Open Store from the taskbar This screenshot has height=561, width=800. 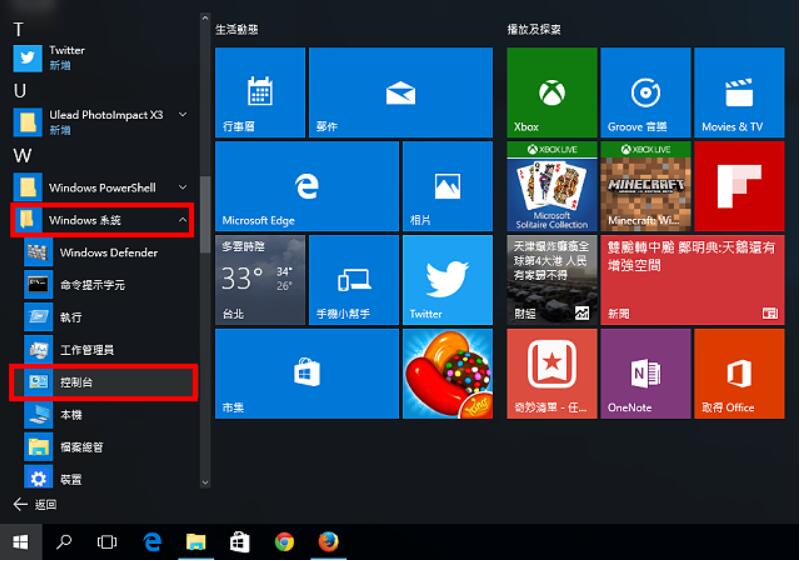(239, 542)
